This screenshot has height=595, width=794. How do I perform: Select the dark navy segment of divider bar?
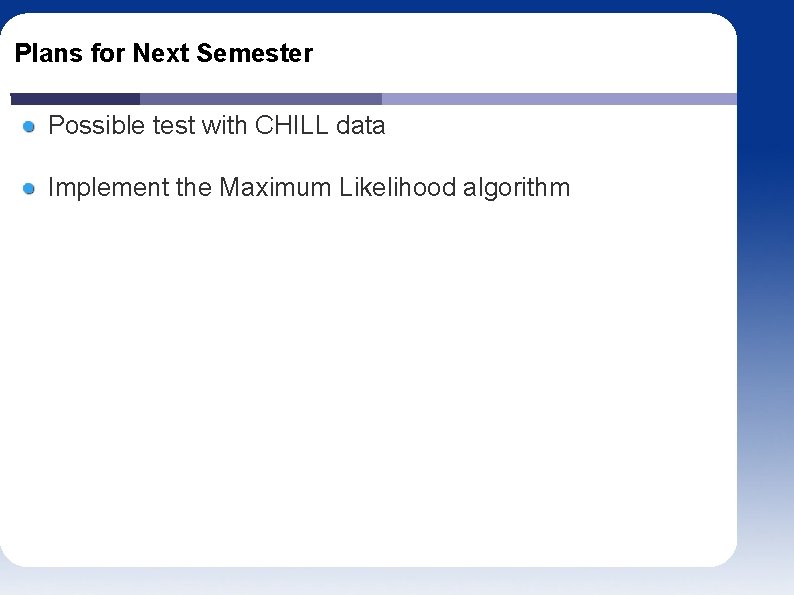(x=75, y=99)
